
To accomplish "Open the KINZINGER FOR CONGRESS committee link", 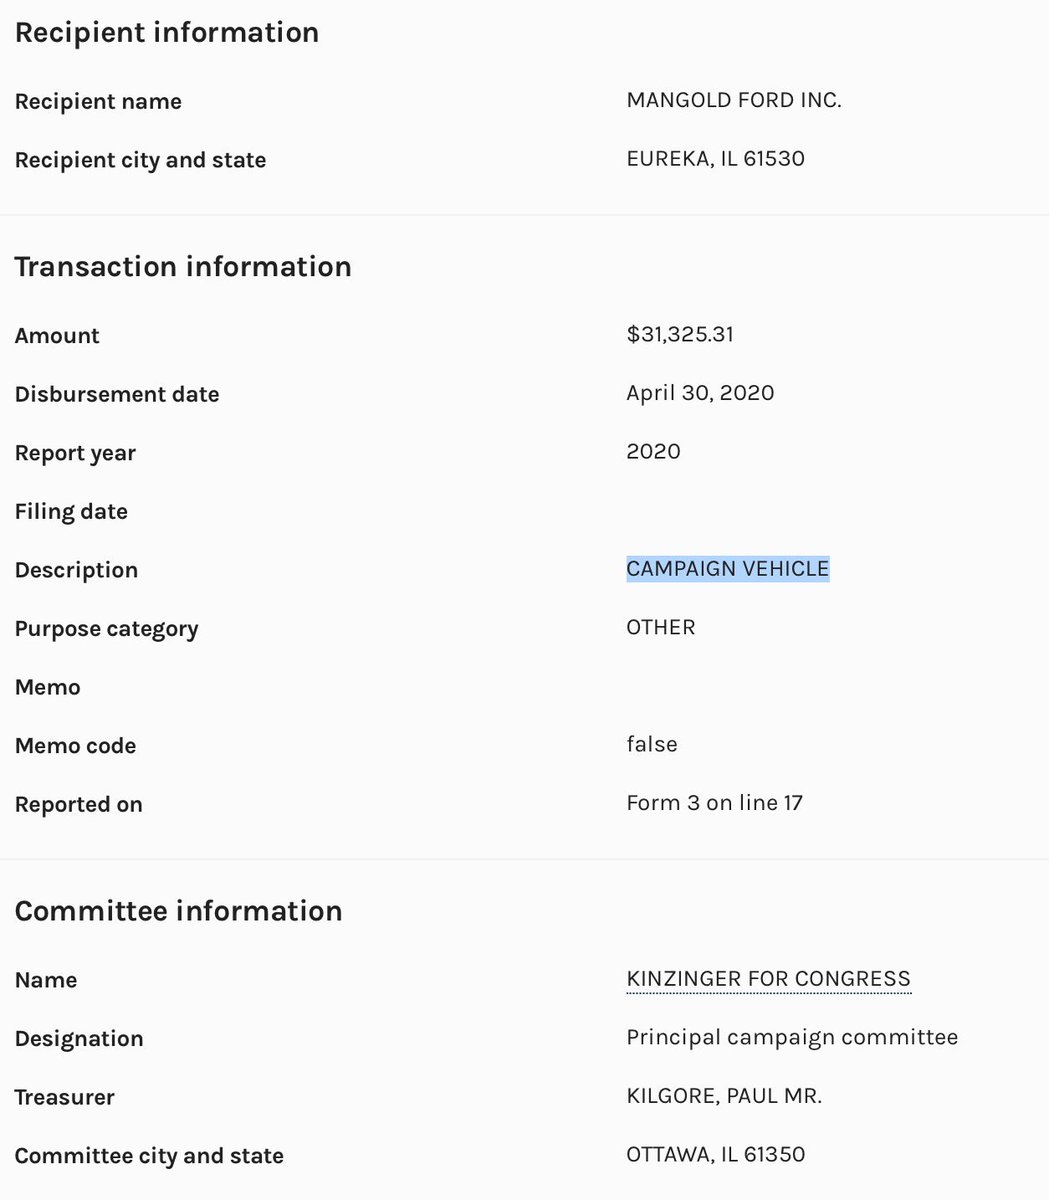I will click(x=768, y=979).
